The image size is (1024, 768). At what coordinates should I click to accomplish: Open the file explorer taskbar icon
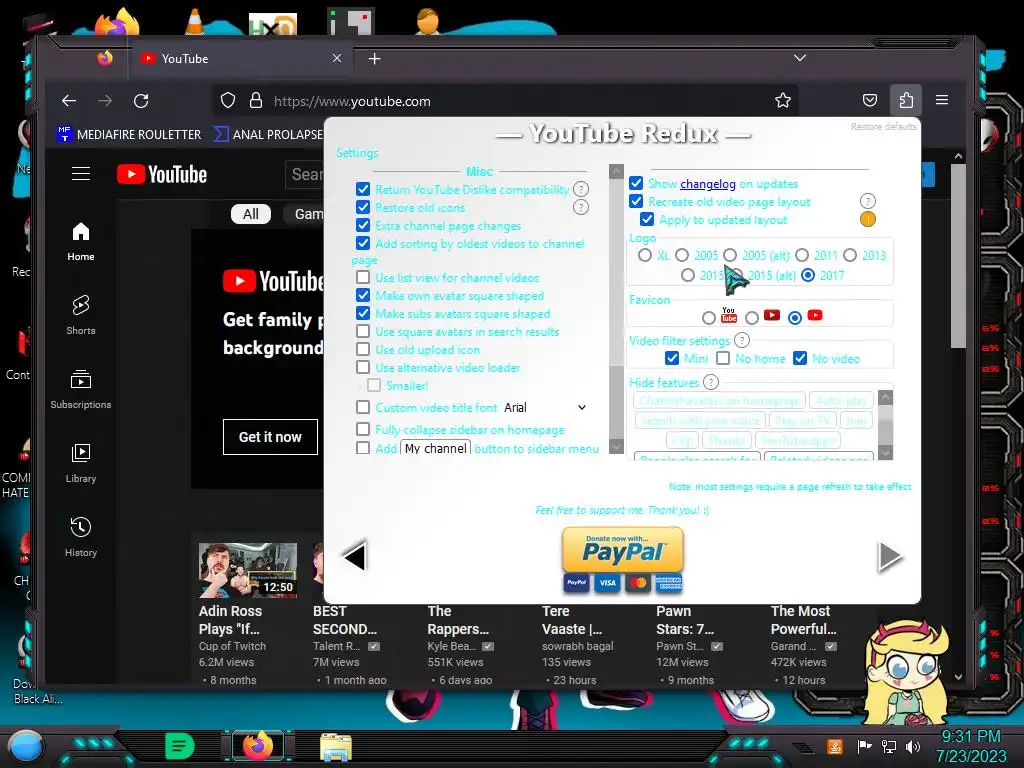click(x=336, y=747)
